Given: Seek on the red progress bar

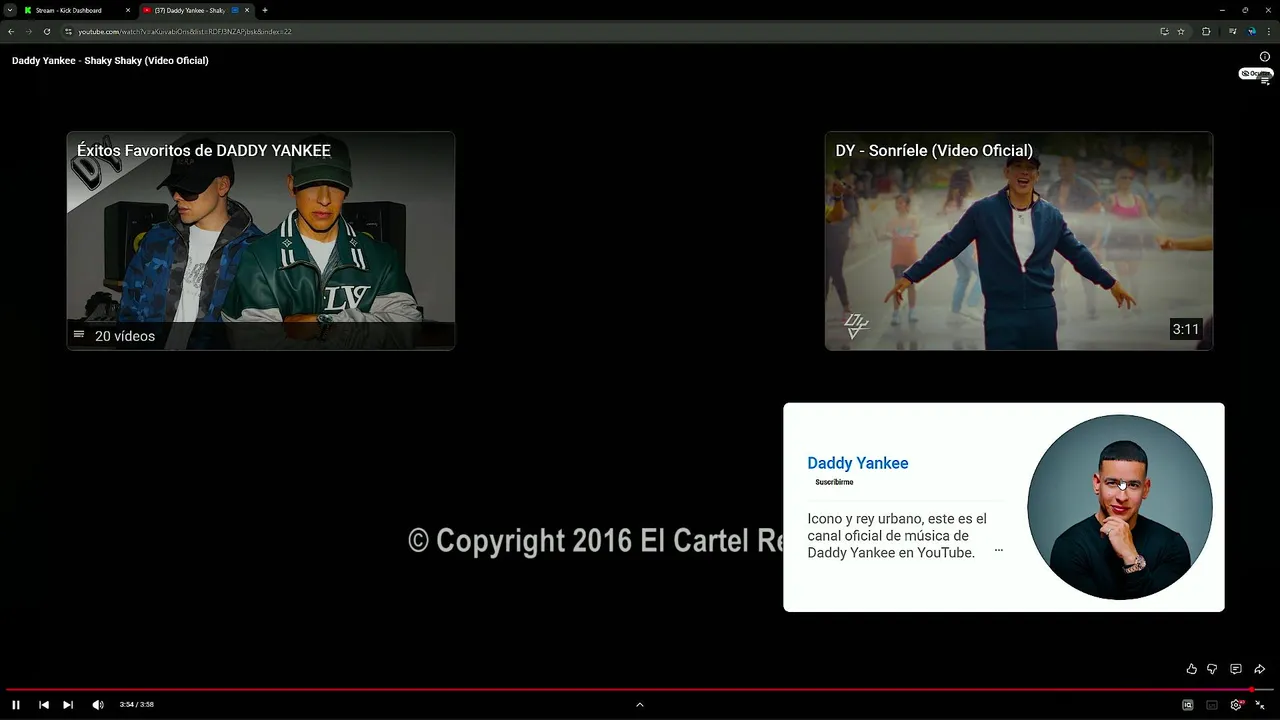Looking at the screenshot, I should point(640,689).
